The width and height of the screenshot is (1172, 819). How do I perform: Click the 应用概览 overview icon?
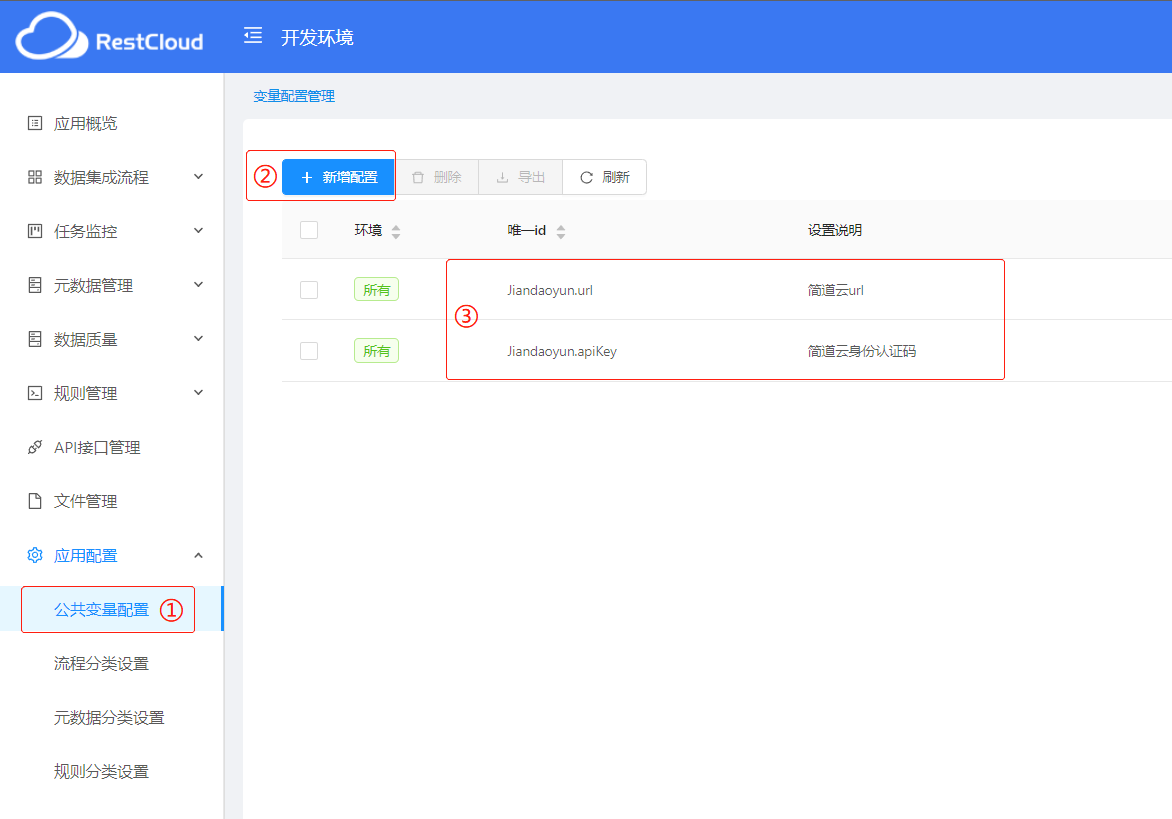point(35,124)
